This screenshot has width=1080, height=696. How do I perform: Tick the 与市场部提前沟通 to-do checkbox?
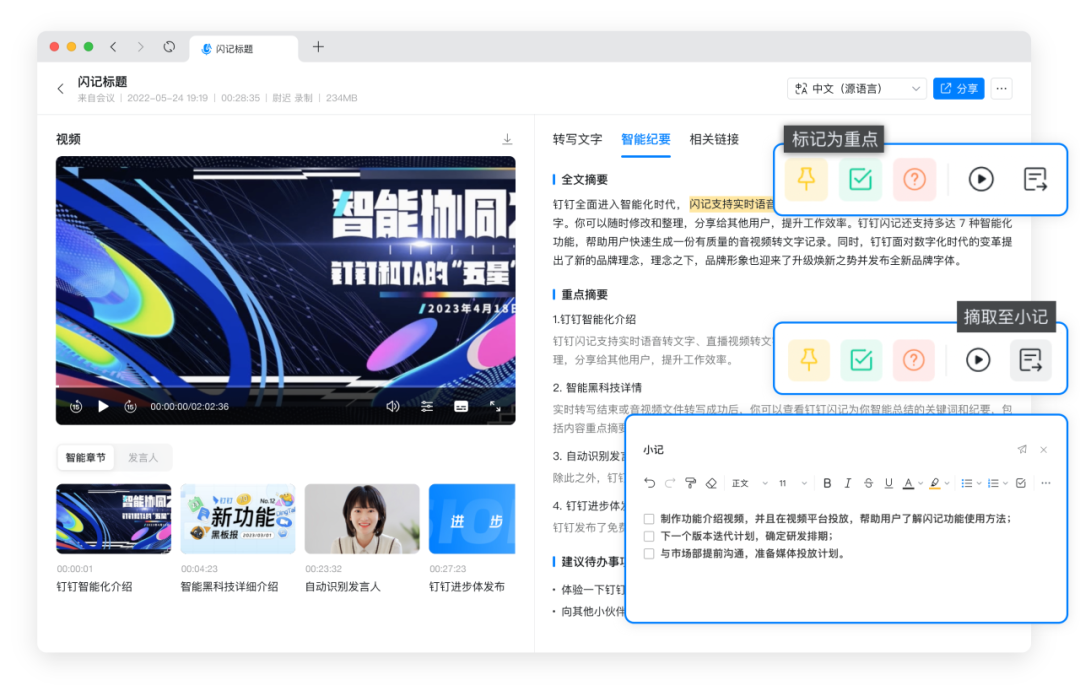click(x=649, y=553)
